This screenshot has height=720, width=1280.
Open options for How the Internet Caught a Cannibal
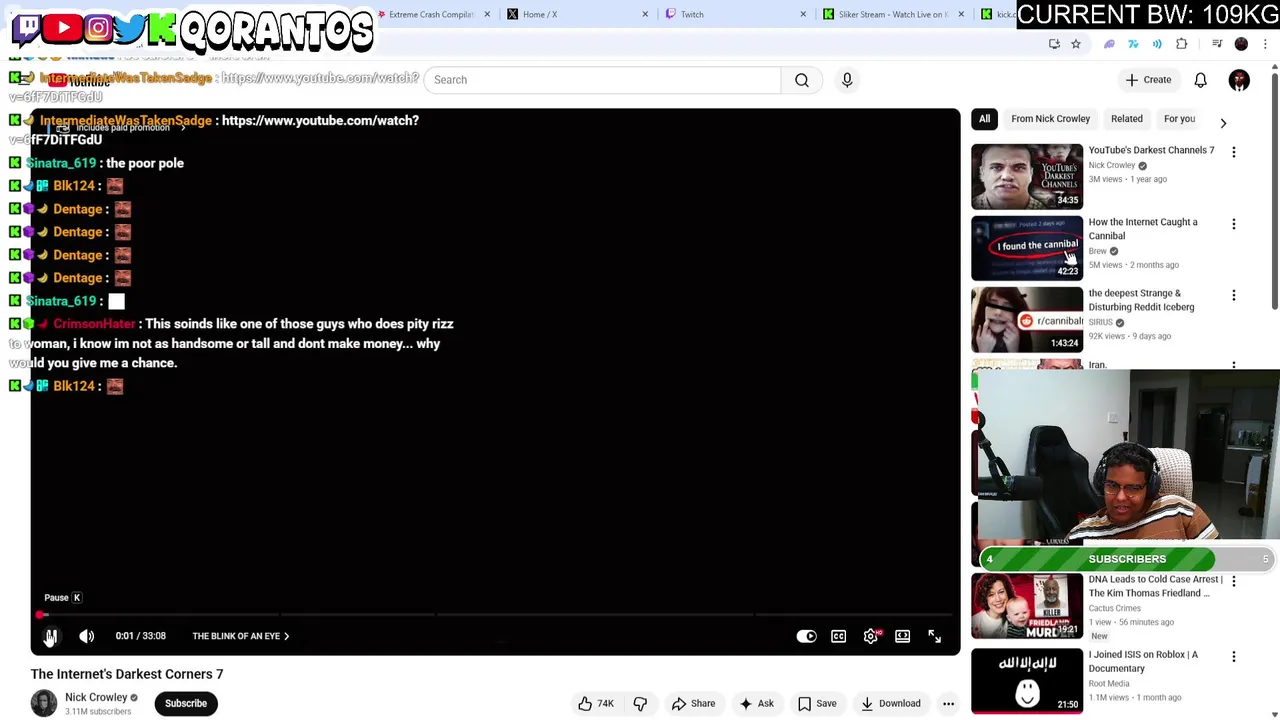pyautogui.click(x=1234, y=224)
